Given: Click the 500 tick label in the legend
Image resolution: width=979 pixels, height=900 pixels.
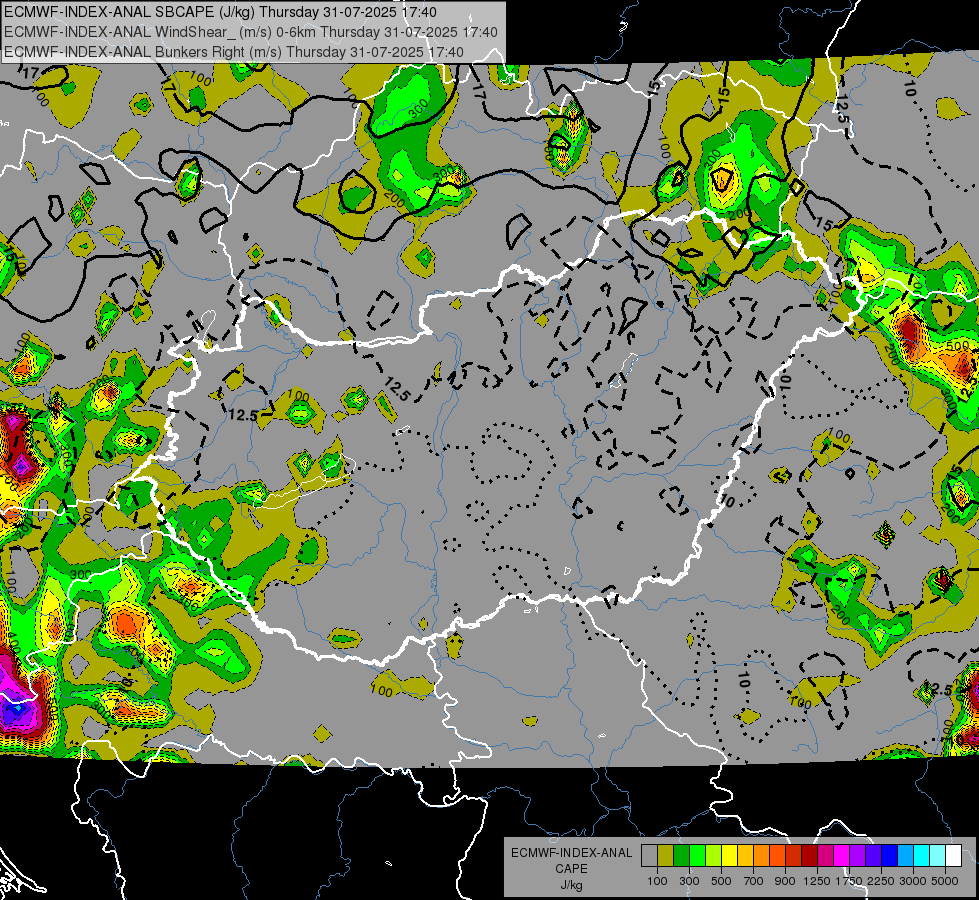Looking at the screenshot, I should [x=721, y=881].
